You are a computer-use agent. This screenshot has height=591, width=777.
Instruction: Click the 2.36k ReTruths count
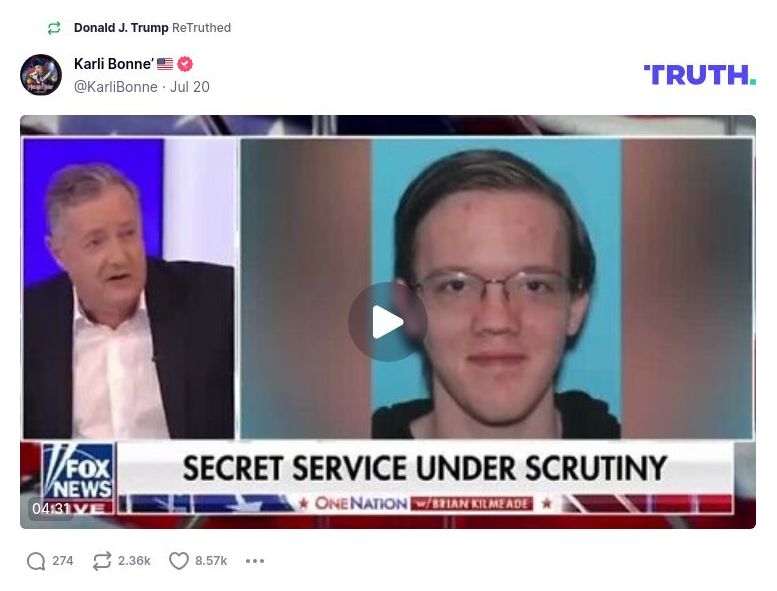tap(134, 561)
